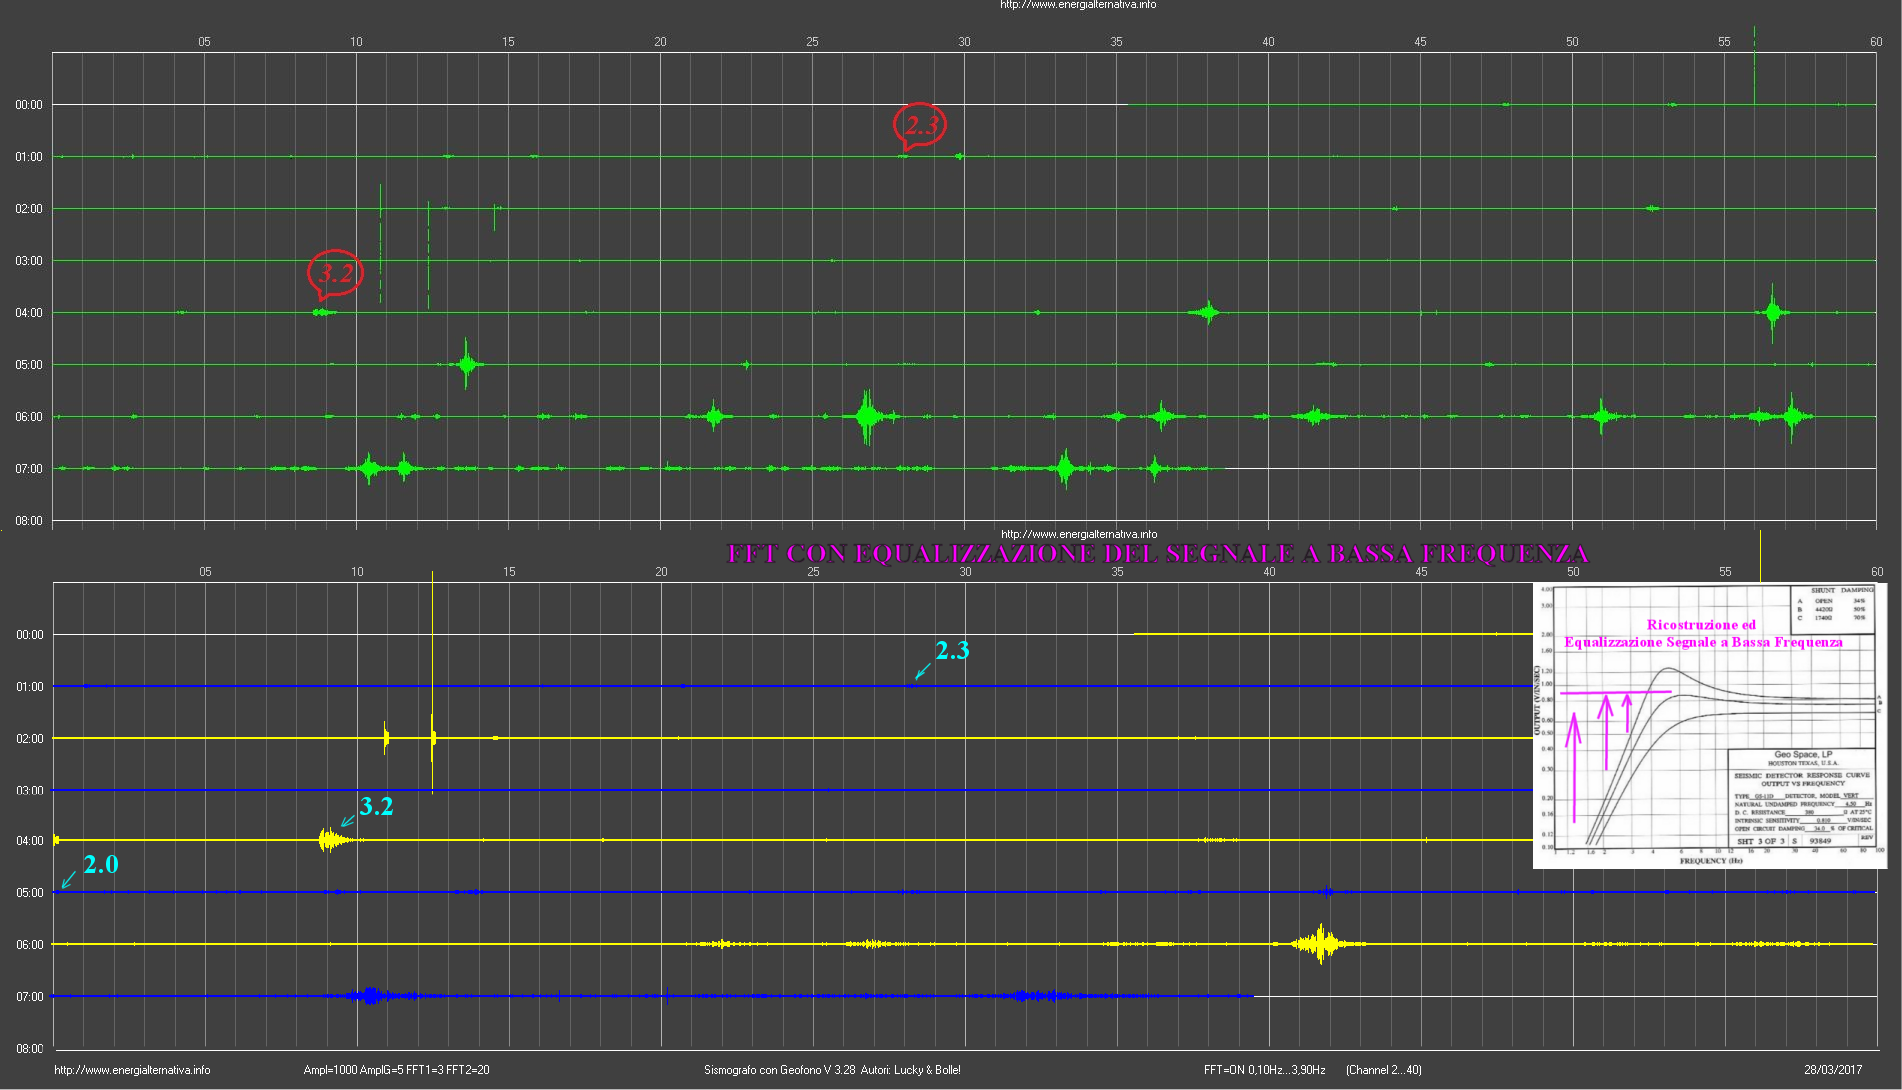Click minute label 45 above the lower FFT chart
Viewport: 1902px width, 1090px height.
click(x=1421, y=572)
